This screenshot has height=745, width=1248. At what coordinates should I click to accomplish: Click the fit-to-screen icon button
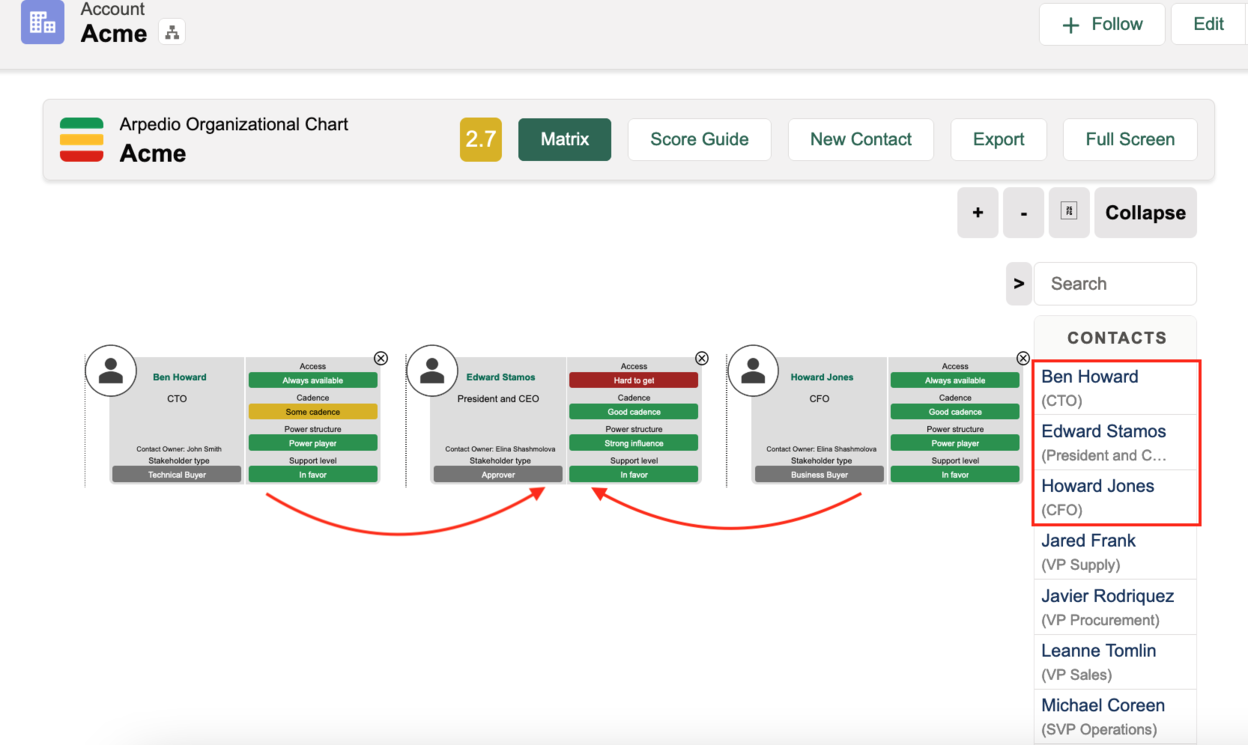coord(1069,212)
